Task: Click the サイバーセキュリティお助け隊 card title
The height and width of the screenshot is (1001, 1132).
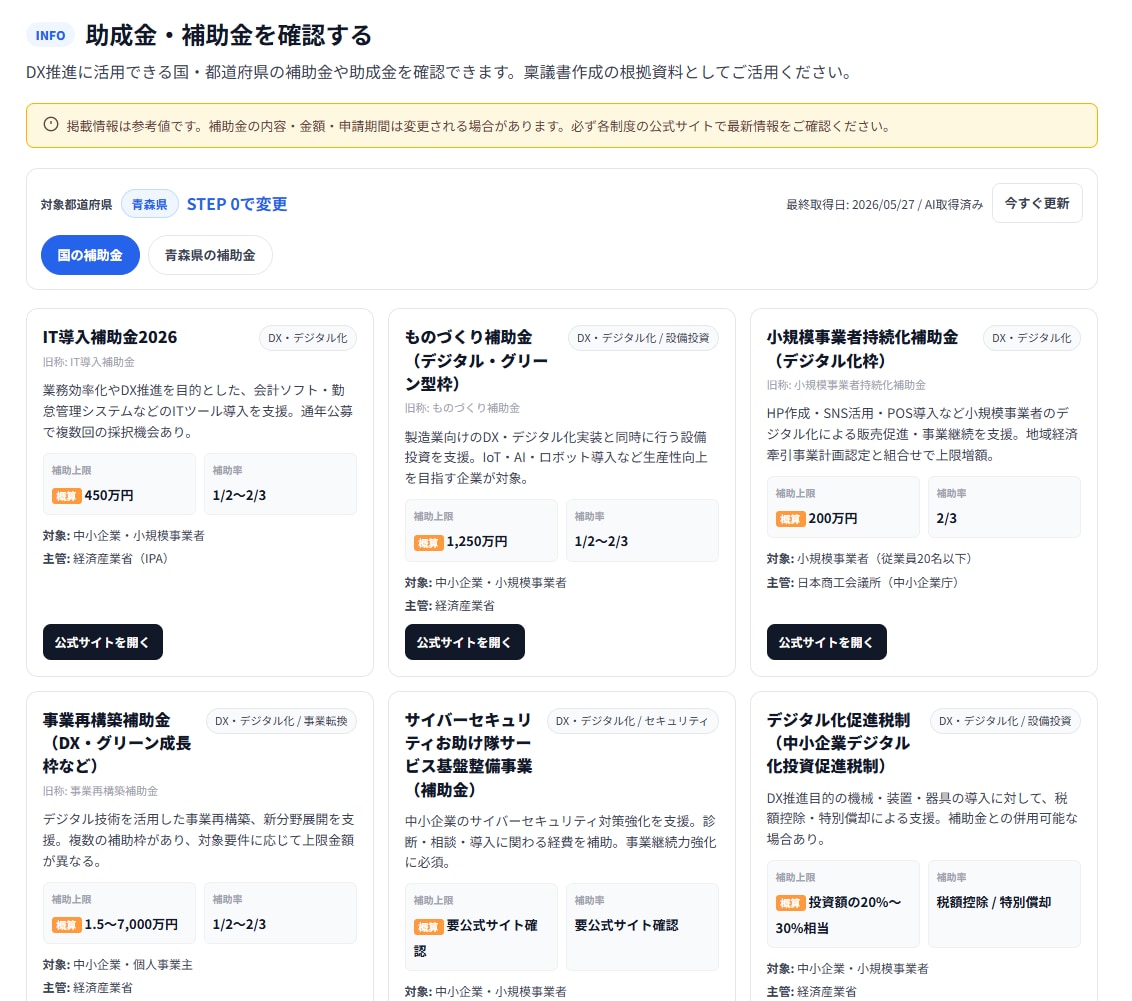Action: [x=468, y=754]
